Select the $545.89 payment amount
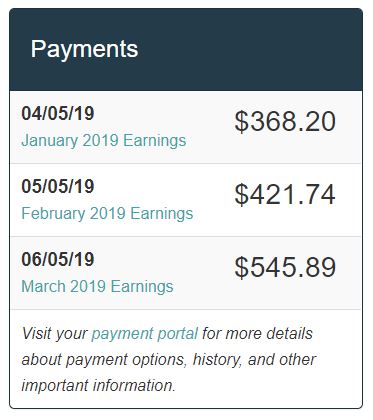Screen dimensions: 373x420 tap(285, 267)
